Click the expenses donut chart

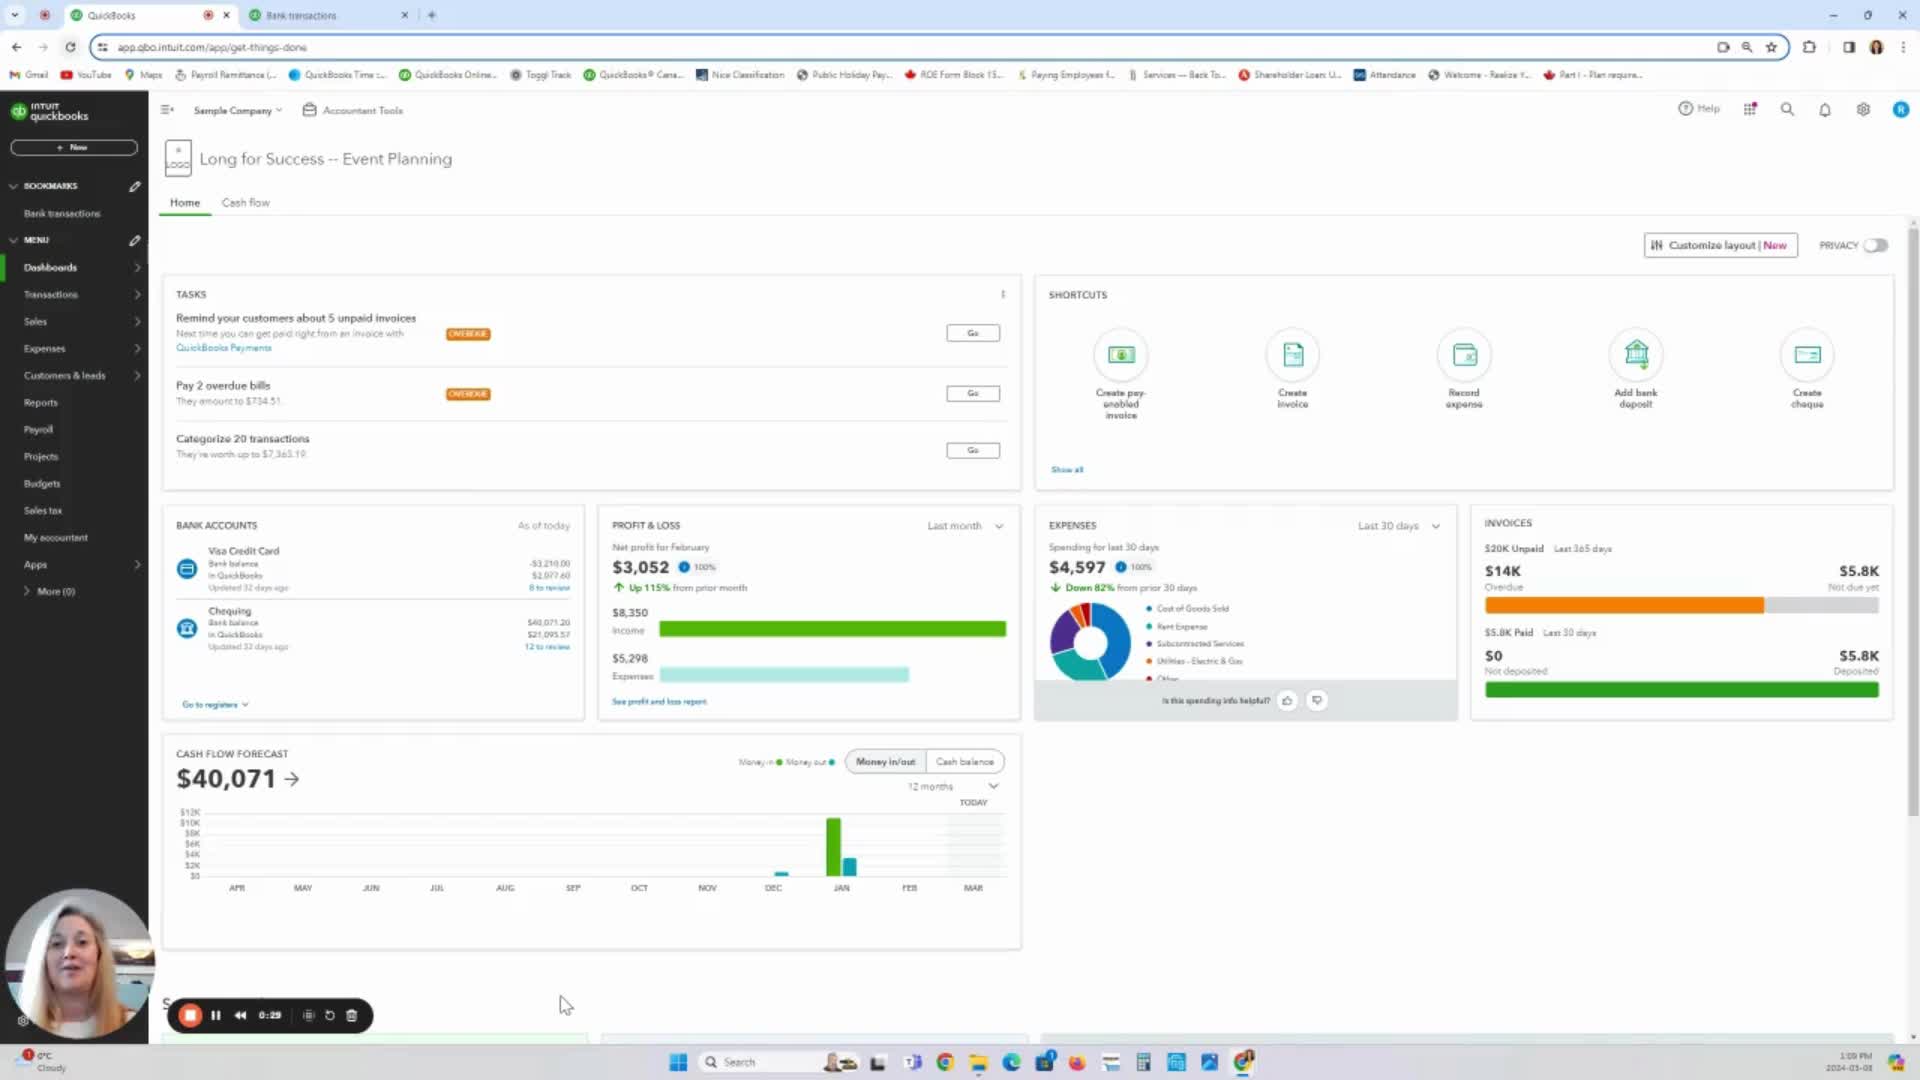(1090, 641)
